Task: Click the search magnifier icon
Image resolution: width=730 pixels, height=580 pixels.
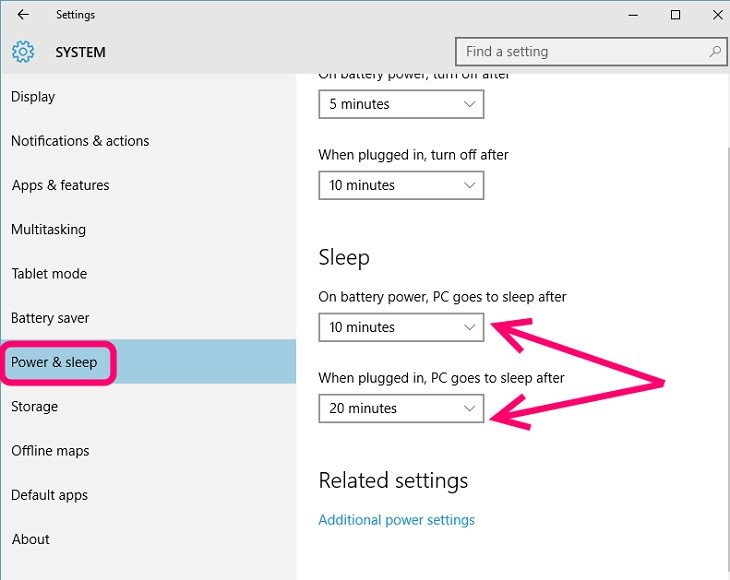Action: point(715,51)
